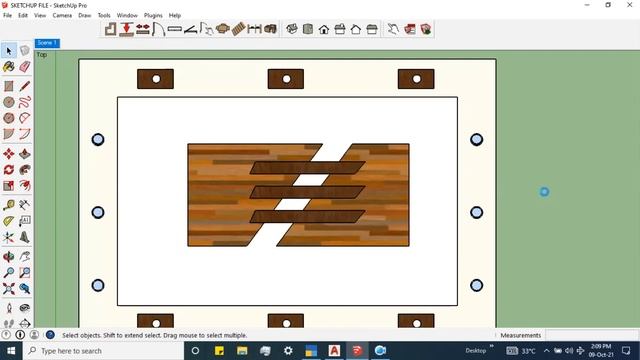Open the Help menu
Screen dimensions: 640x360
(175, 15)
